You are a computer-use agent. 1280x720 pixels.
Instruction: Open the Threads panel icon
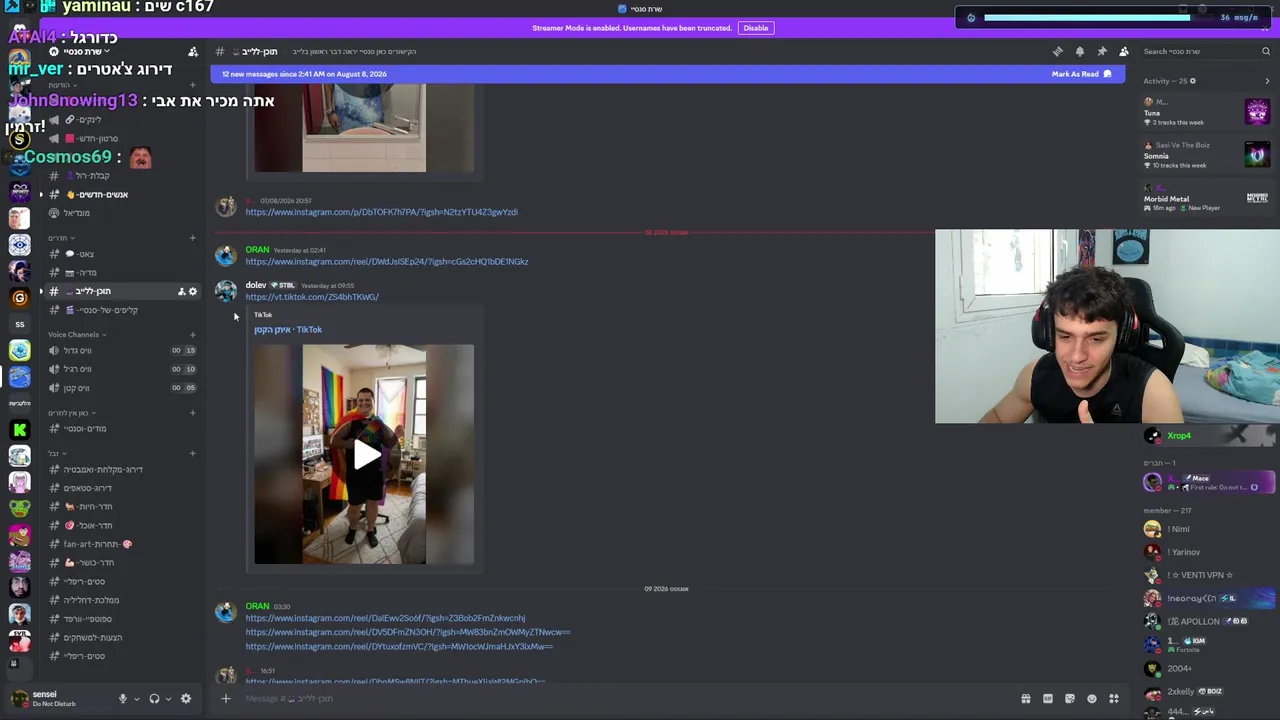[x=1058, y=51]
